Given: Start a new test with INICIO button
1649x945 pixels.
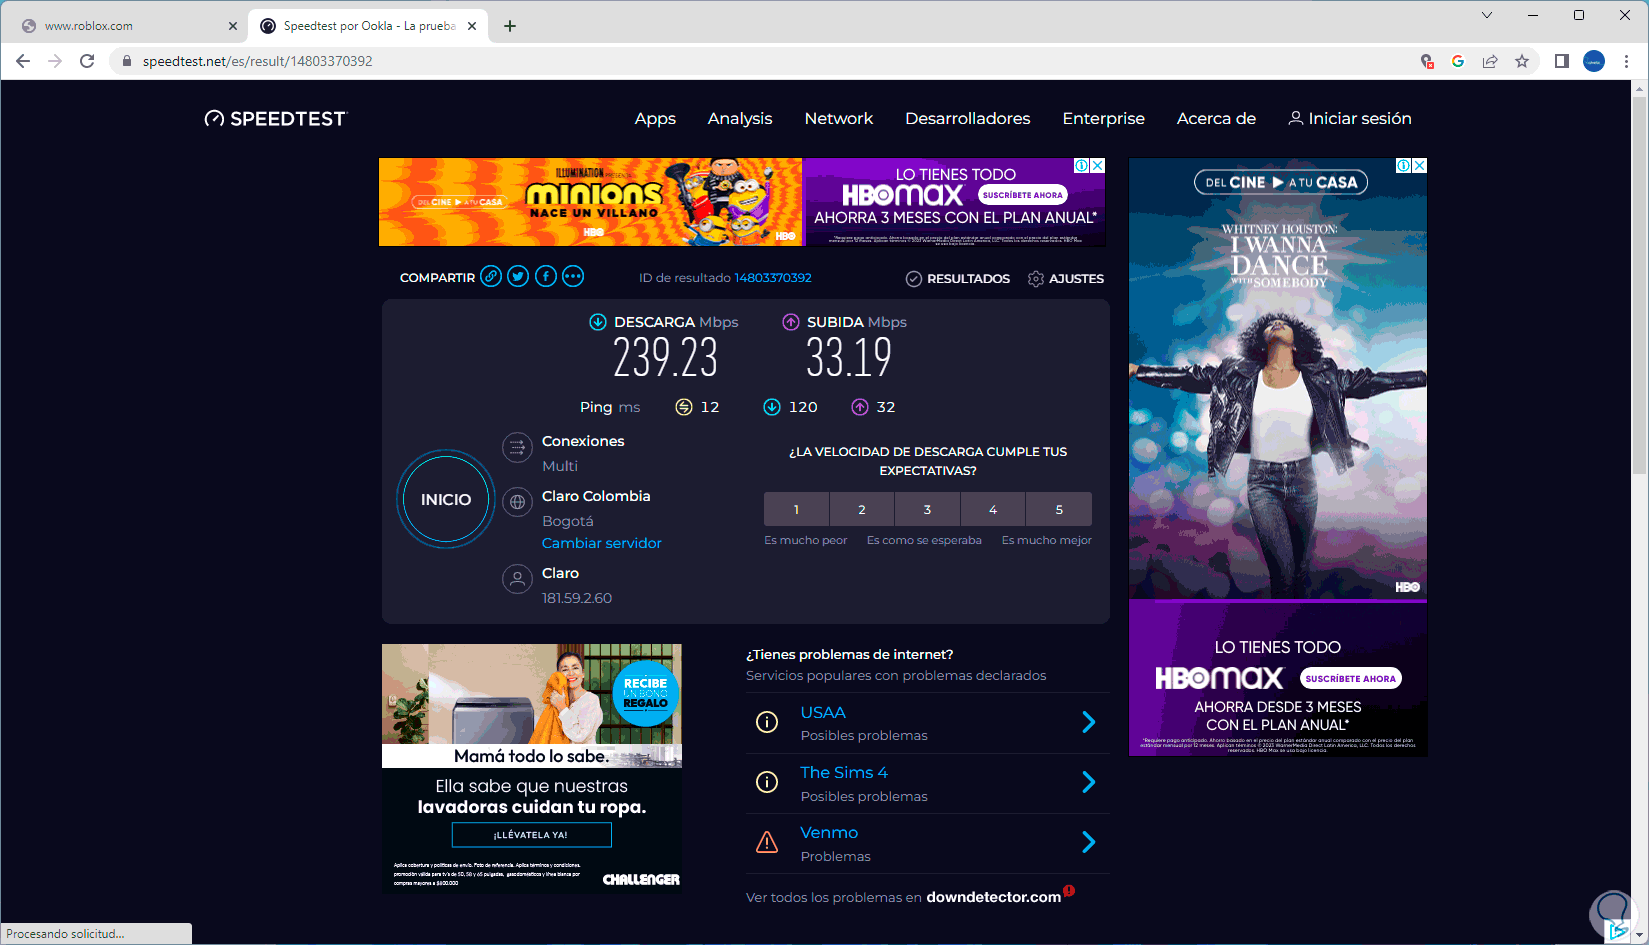Looking at the screenshot, I should pyautogui.click(x=446, y=499).
